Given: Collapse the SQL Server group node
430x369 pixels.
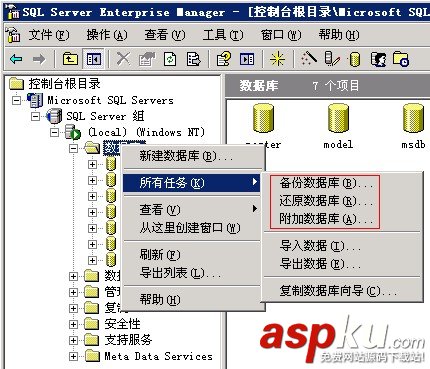Looking at the screenshot, I should [x=35, y=116].
